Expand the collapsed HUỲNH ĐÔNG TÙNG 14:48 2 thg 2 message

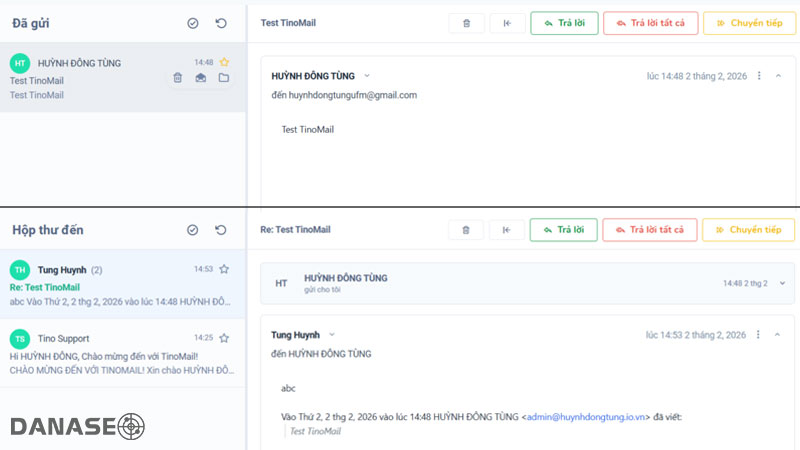782,283
